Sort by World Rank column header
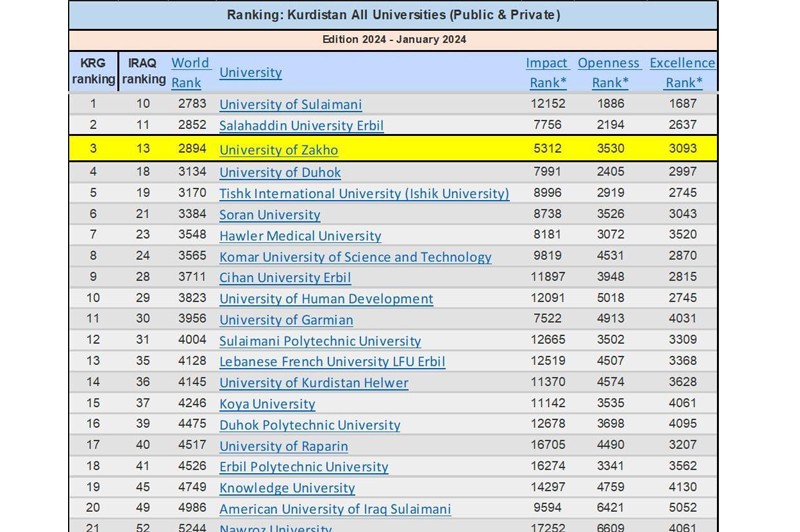This screenshot has width=800, height=532. (x=190, y=72)
